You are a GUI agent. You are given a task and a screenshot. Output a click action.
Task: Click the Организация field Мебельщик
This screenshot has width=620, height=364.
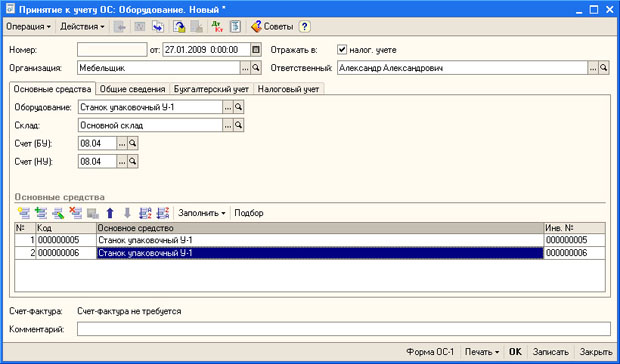pos(159,68)
